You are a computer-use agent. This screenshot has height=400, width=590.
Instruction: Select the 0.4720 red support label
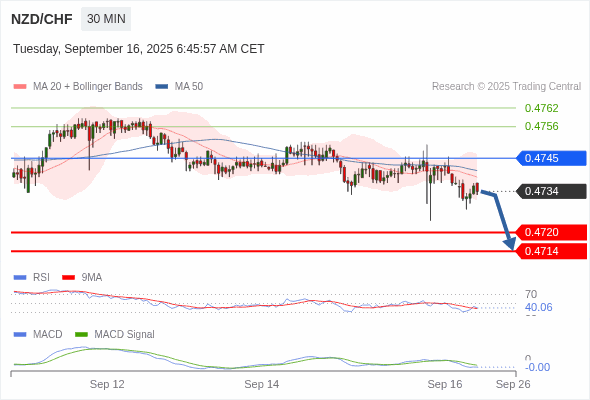pyautogui.click(x=551, y=232)
